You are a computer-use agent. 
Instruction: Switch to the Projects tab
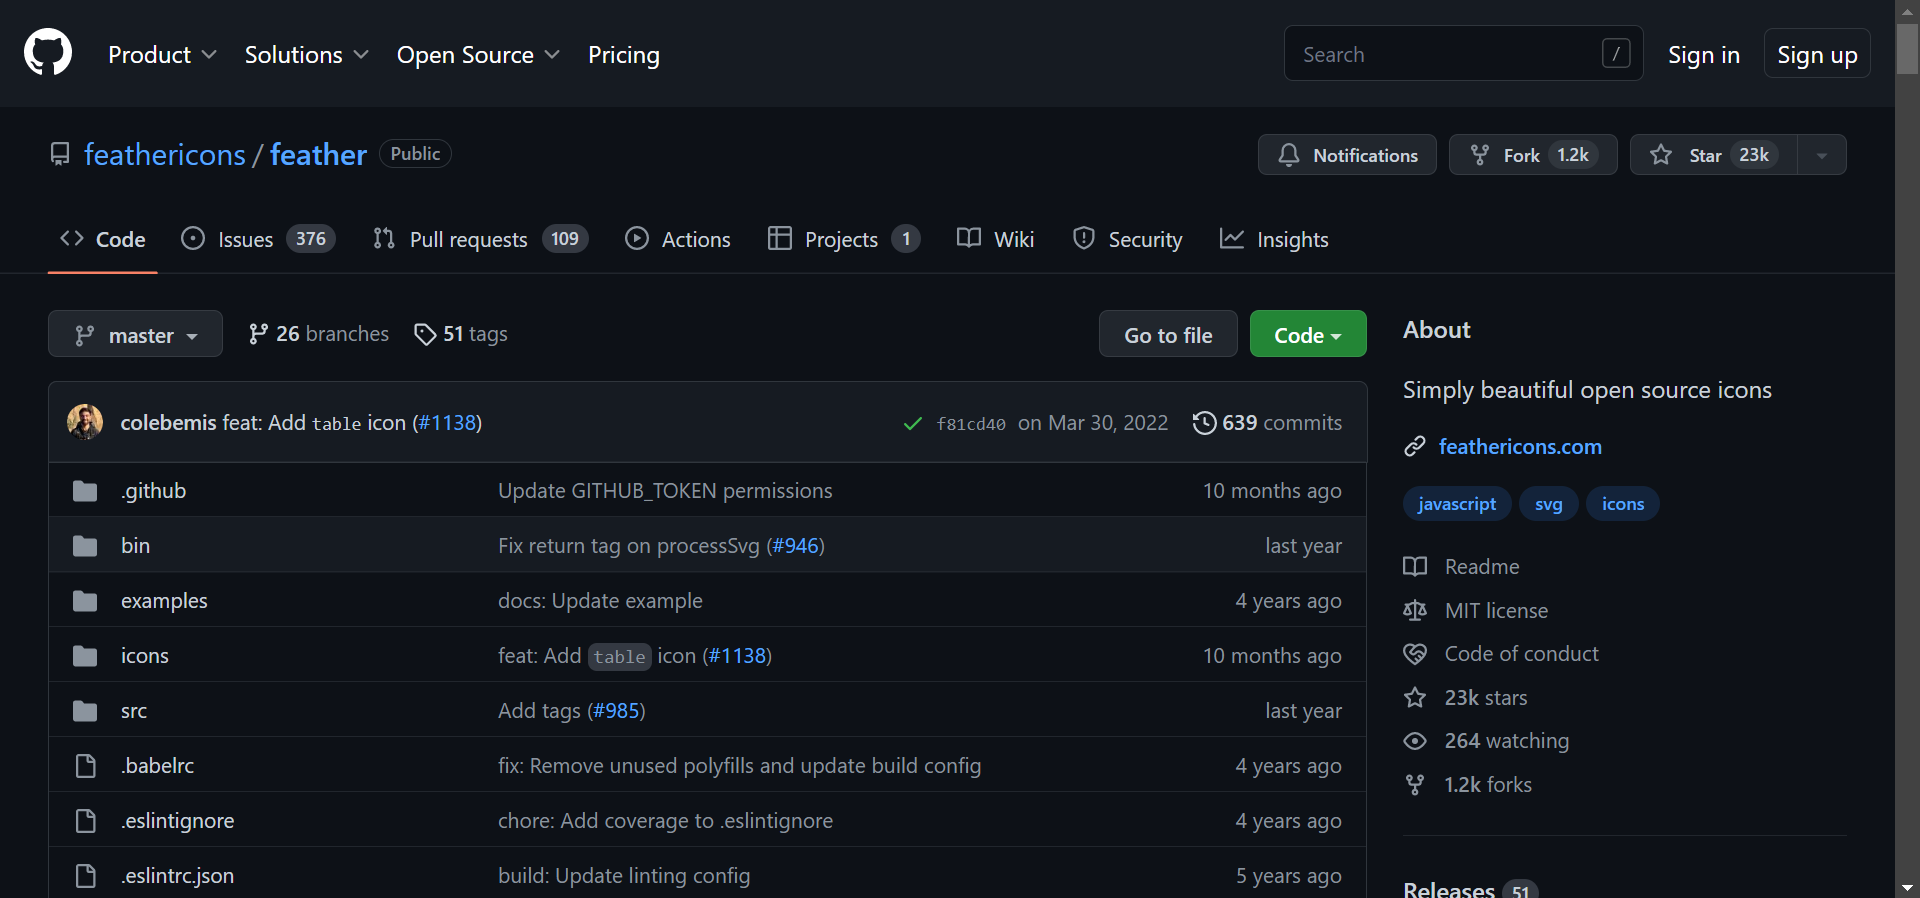[x=844, y=240]
